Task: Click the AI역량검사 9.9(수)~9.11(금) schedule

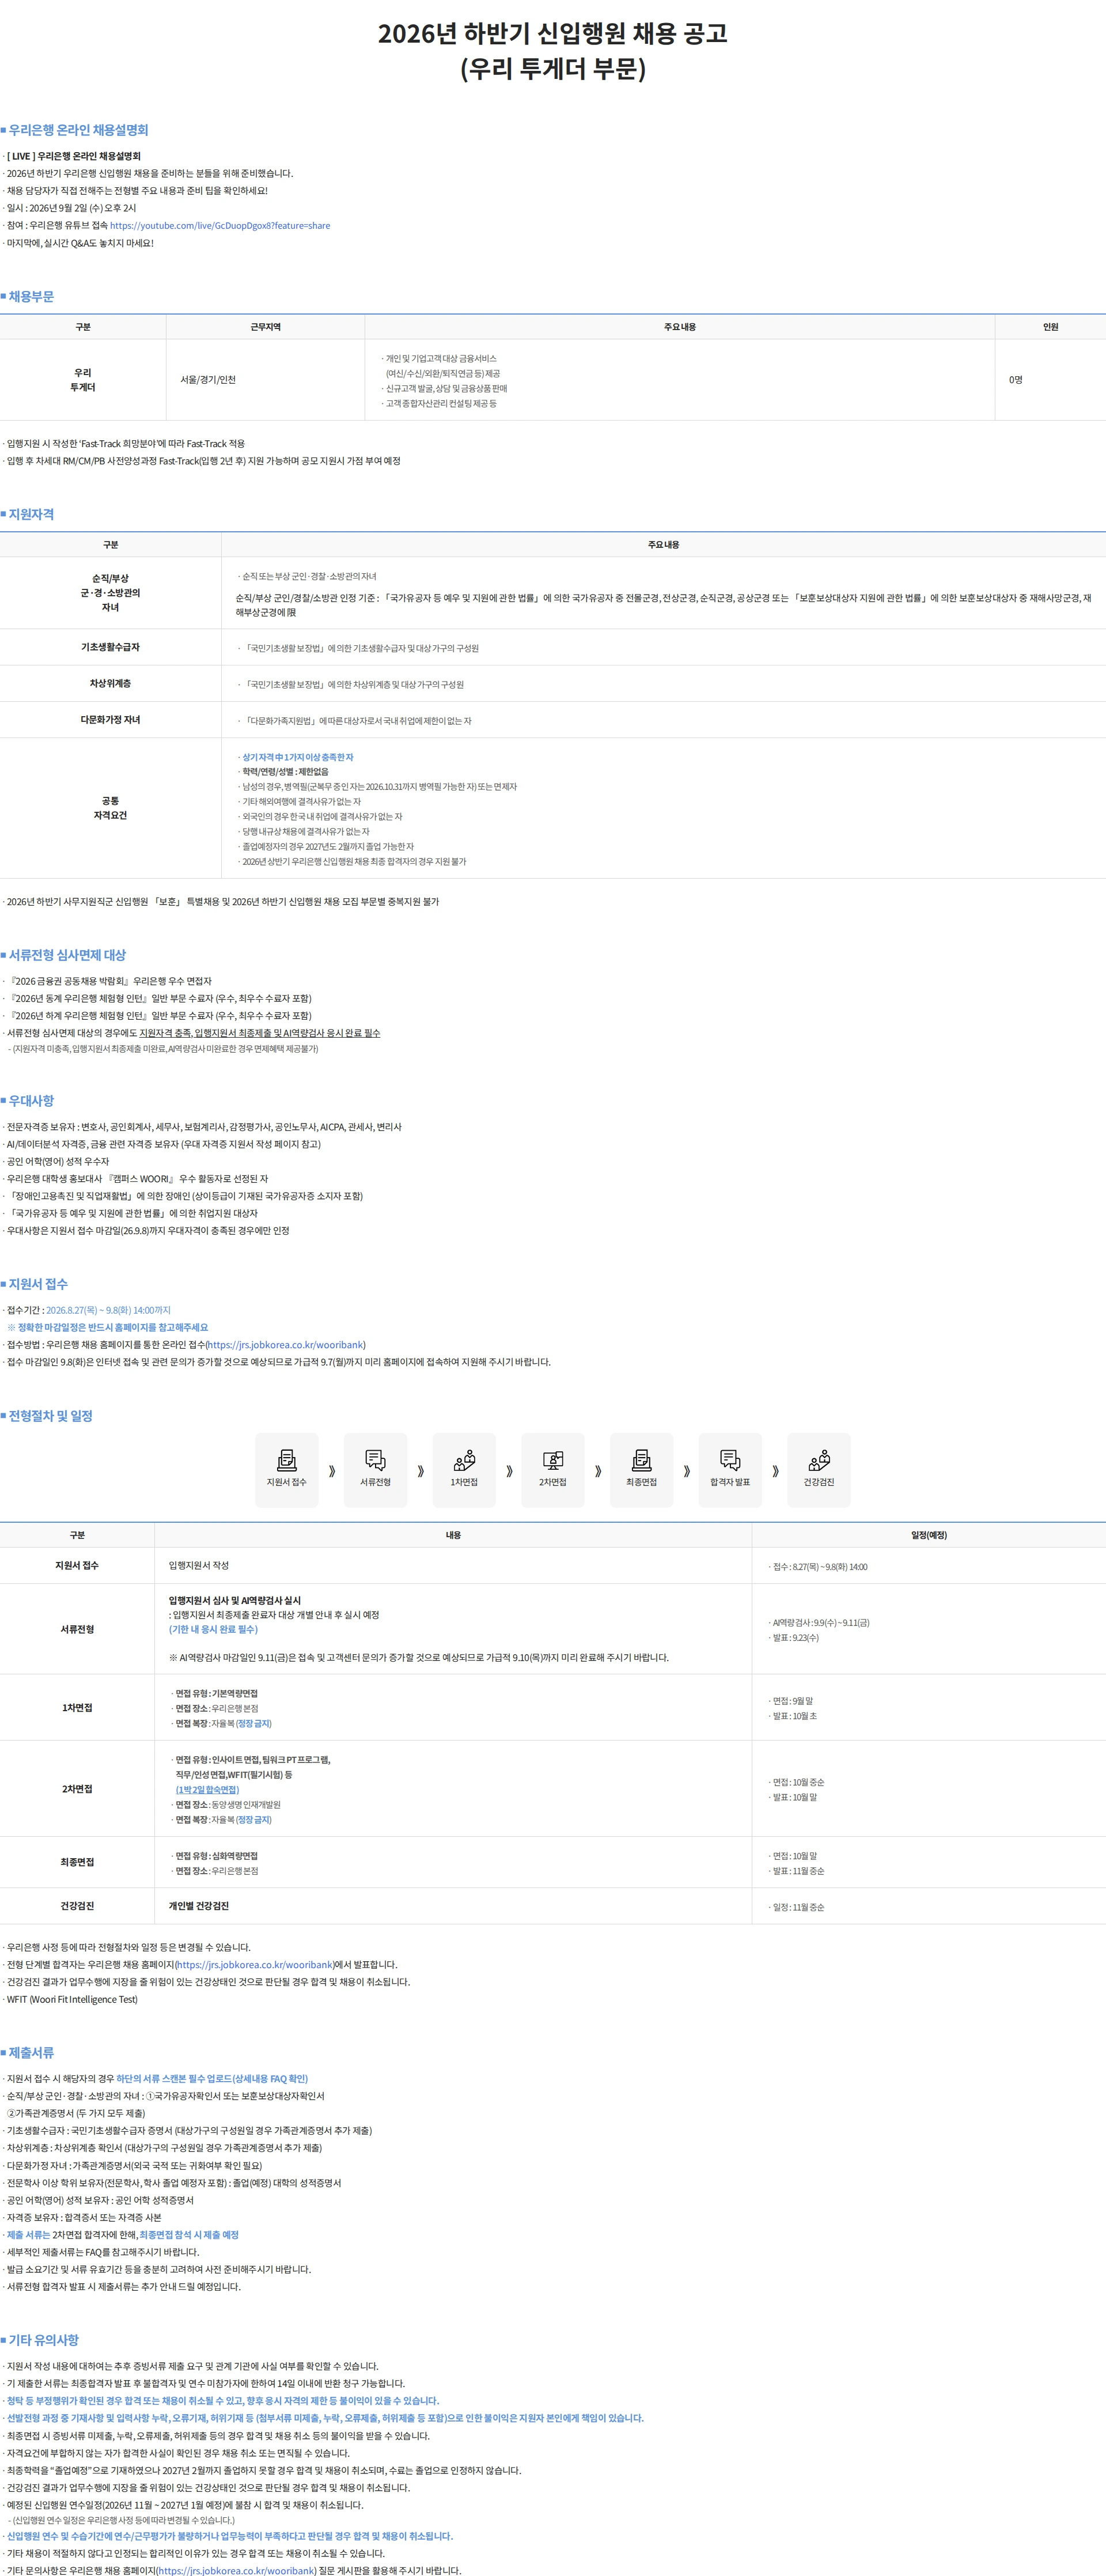Action: [821, 1623]
